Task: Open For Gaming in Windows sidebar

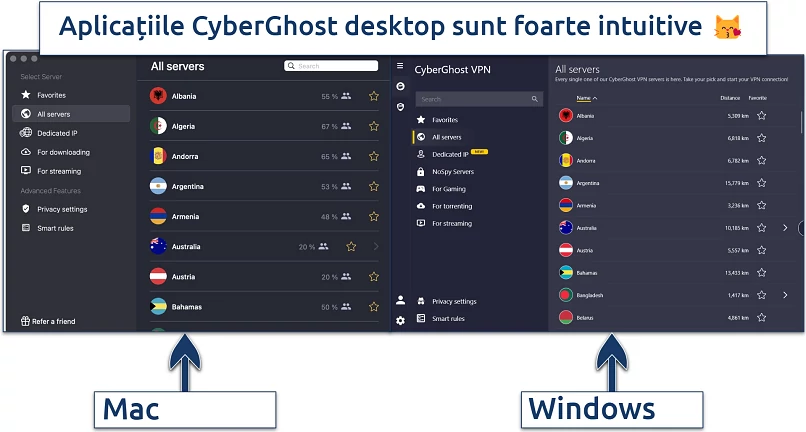Action: [x=441, y=189]
